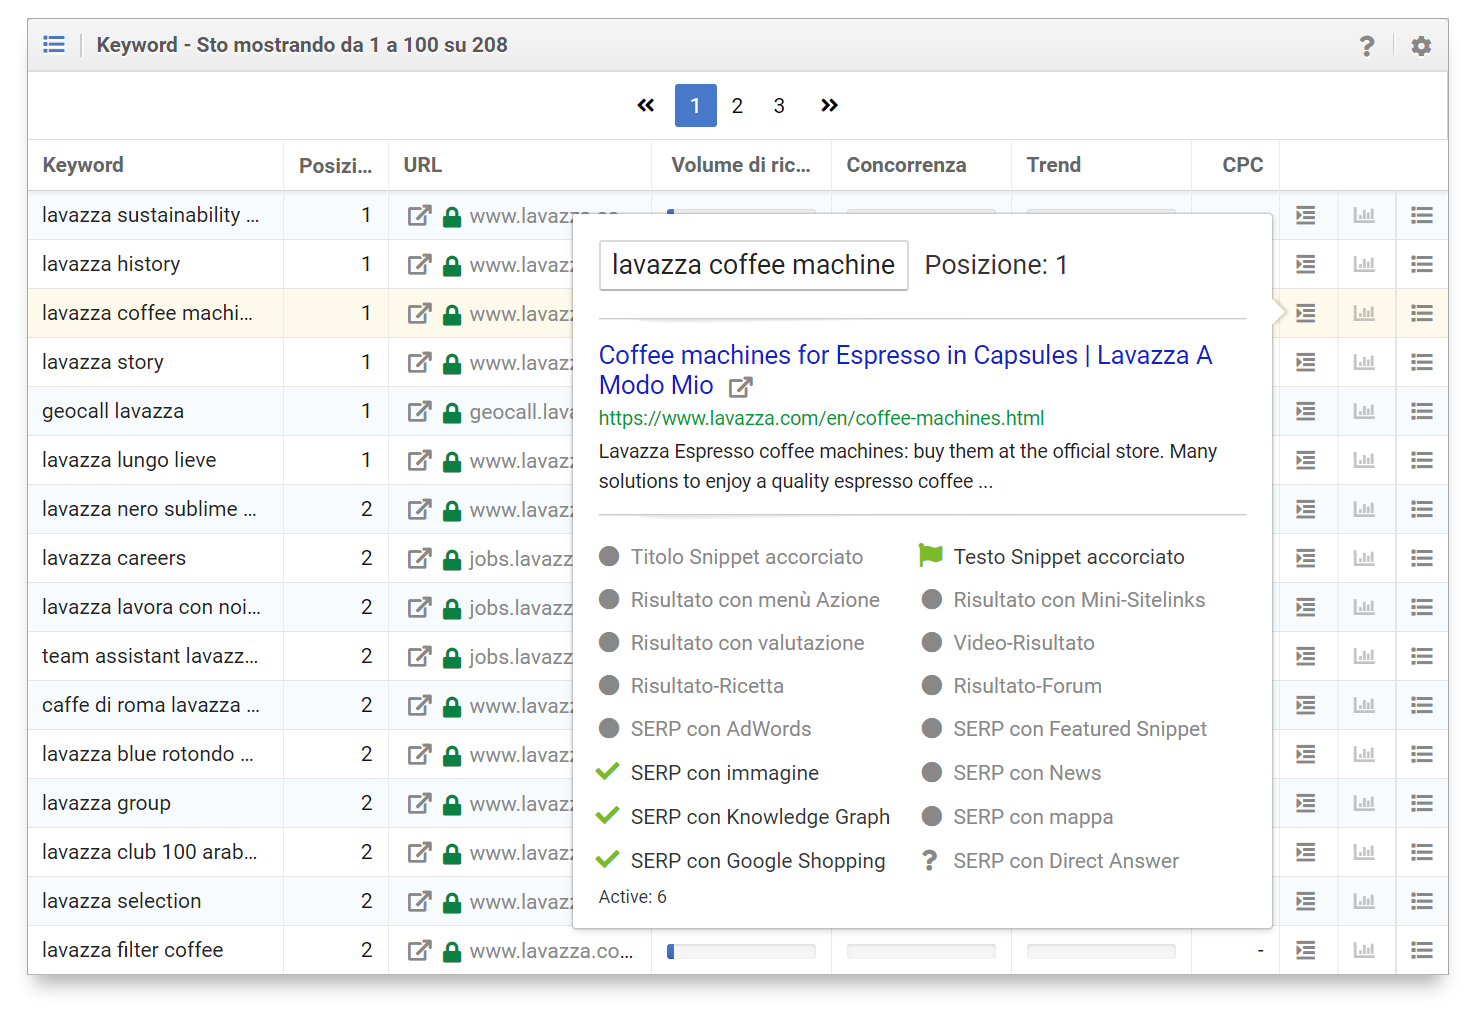
Task: Go to previous pages with double left arrow
Action: [646, 106]
